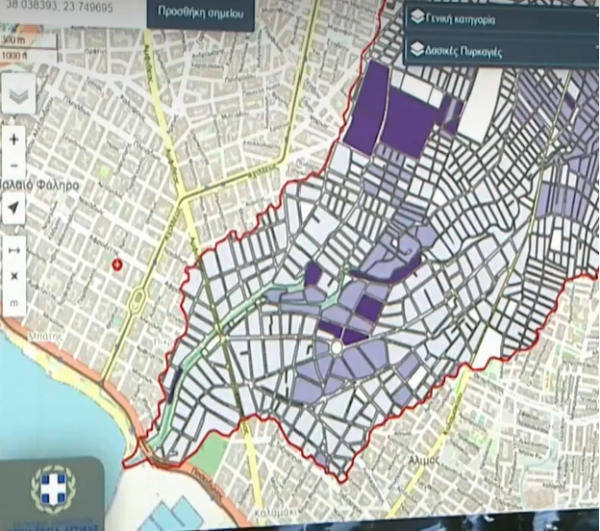Click the layers icon beside Δασικές Πυρκαγιές
Viewport: 600px width, 531px height.
click(x=418, y=49)
